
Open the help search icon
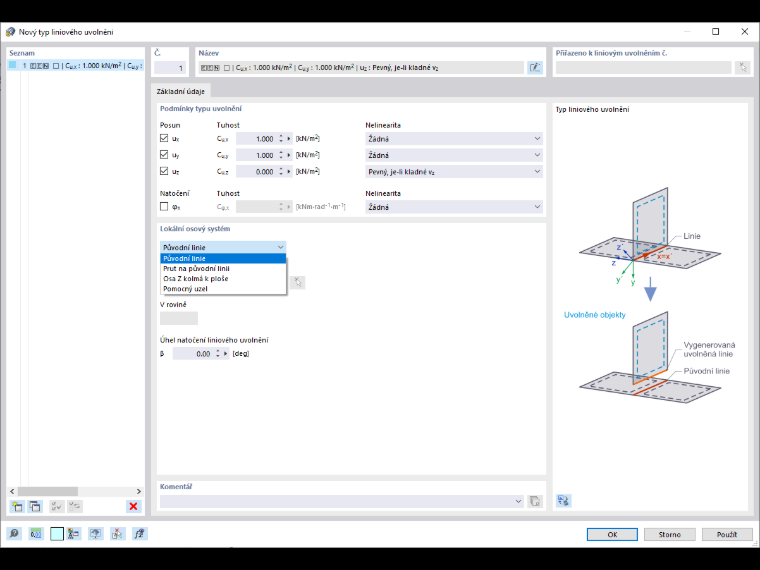click(14, 534)
